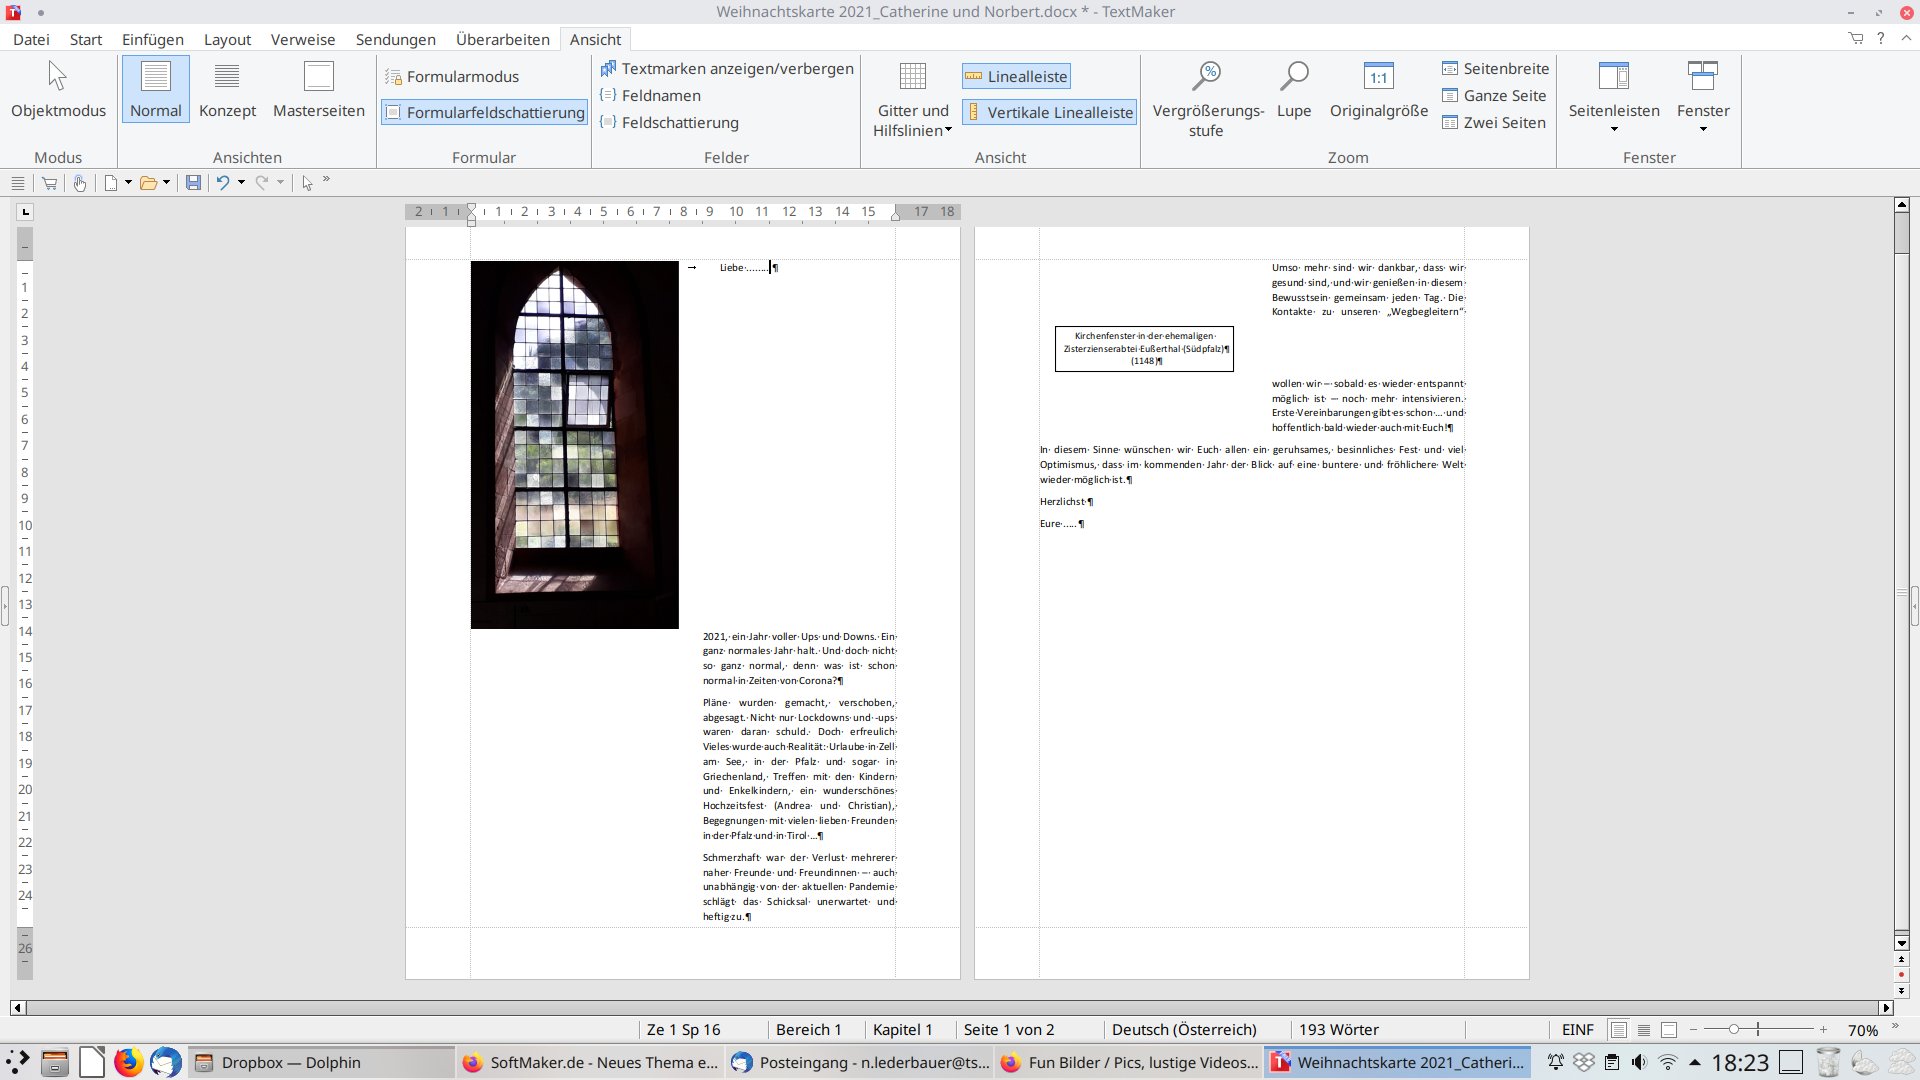Click the church window image in document

(574, 445)
